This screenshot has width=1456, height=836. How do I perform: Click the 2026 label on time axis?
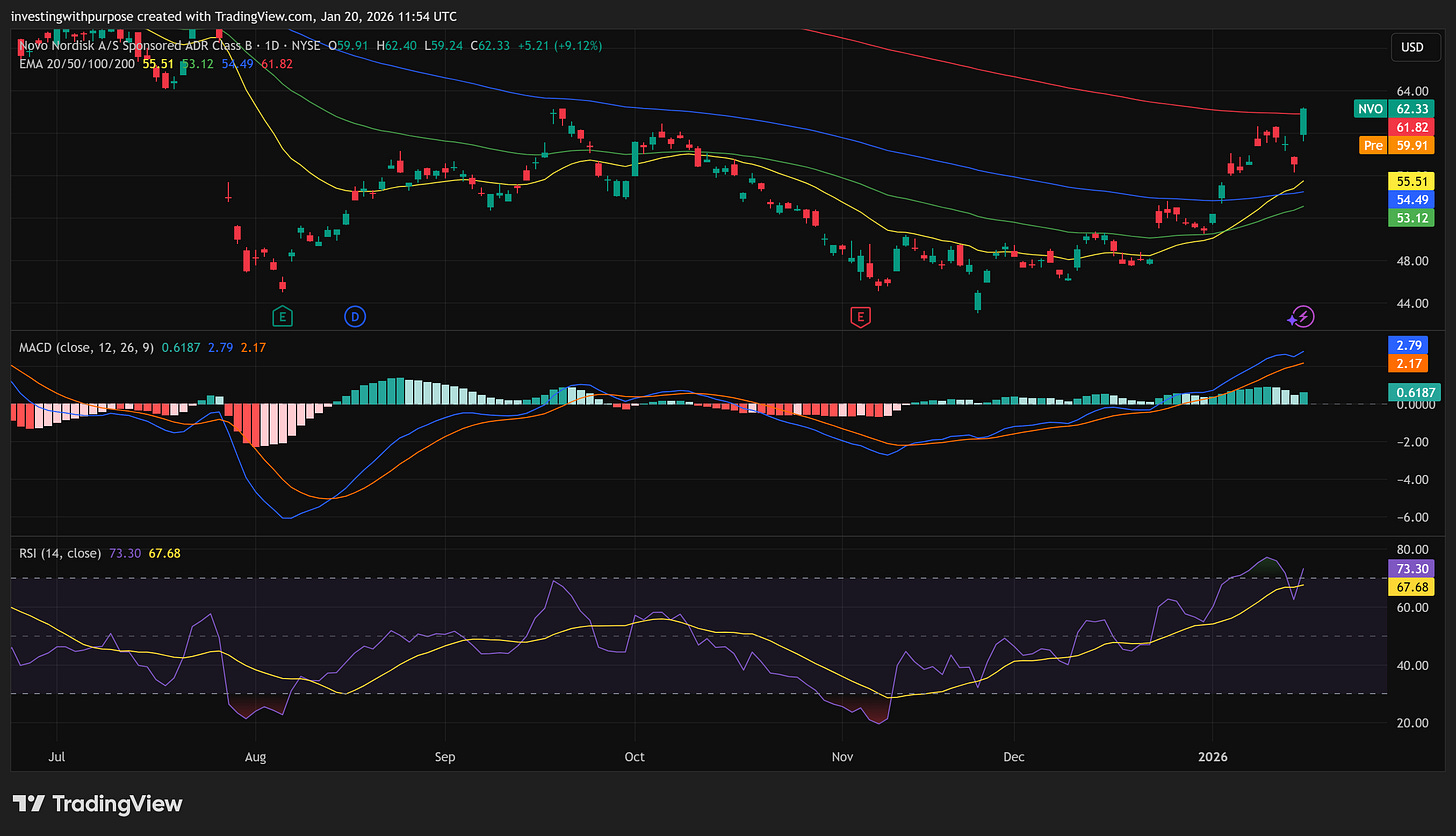(x=1212, y=757)
